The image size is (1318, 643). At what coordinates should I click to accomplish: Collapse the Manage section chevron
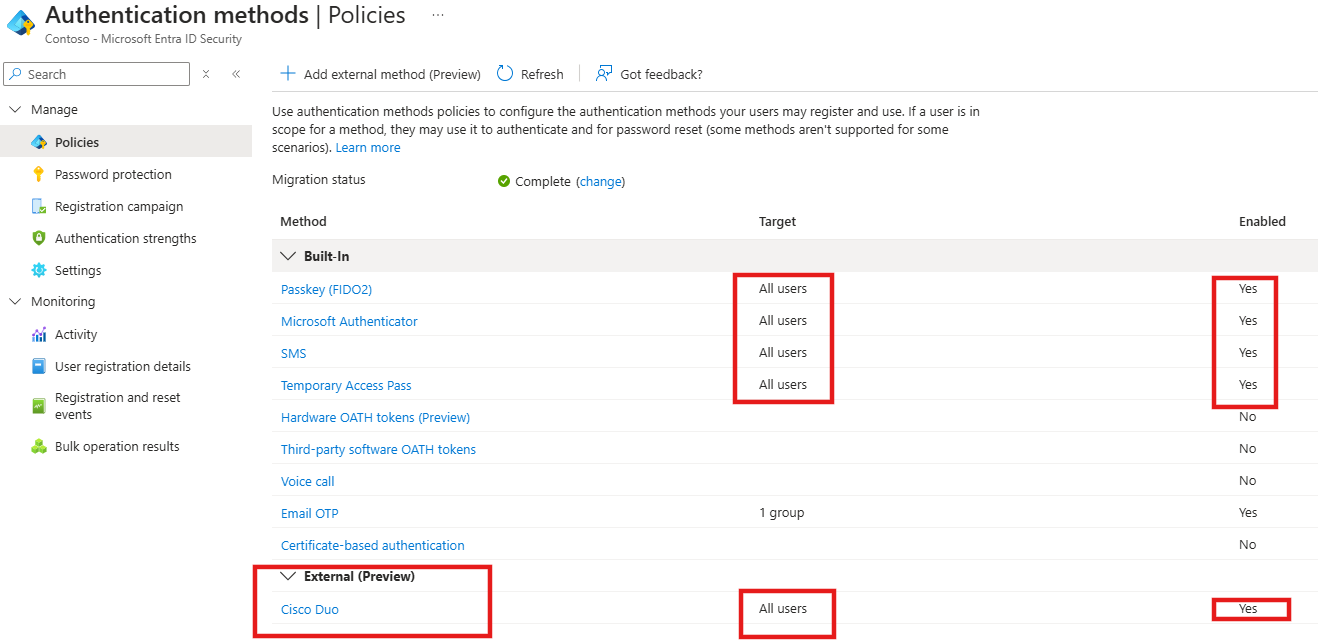click(15, 110)
